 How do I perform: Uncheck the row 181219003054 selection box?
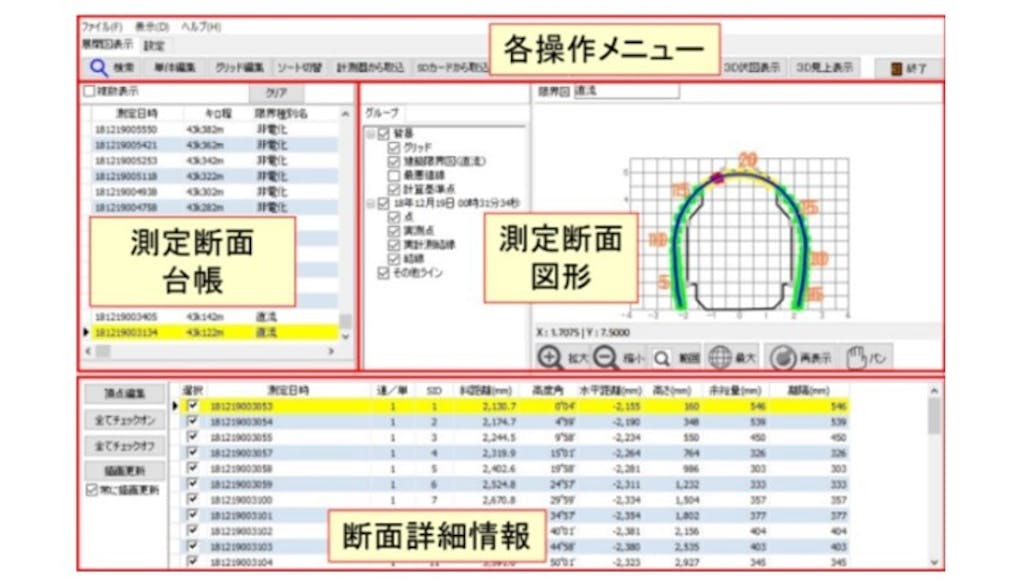coord(192,421)
